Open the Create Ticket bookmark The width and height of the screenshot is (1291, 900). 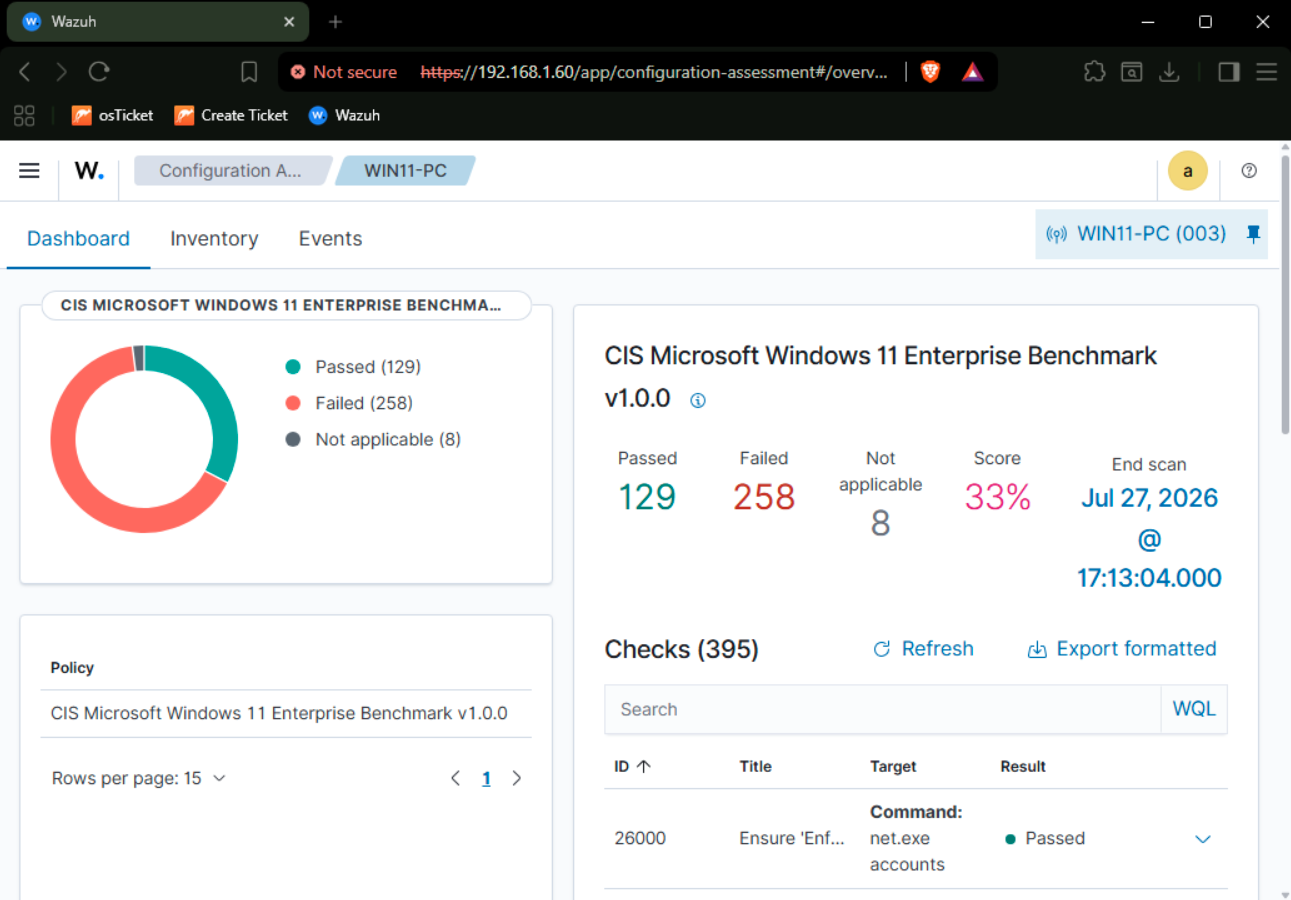(x=231, y=115)
